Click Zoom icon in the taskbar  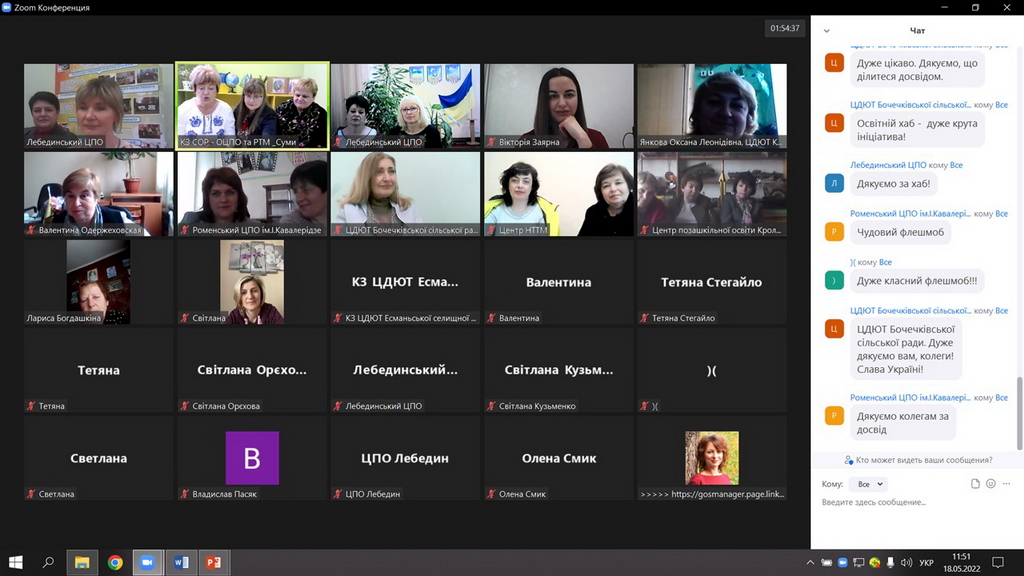[x=147, y=563]
